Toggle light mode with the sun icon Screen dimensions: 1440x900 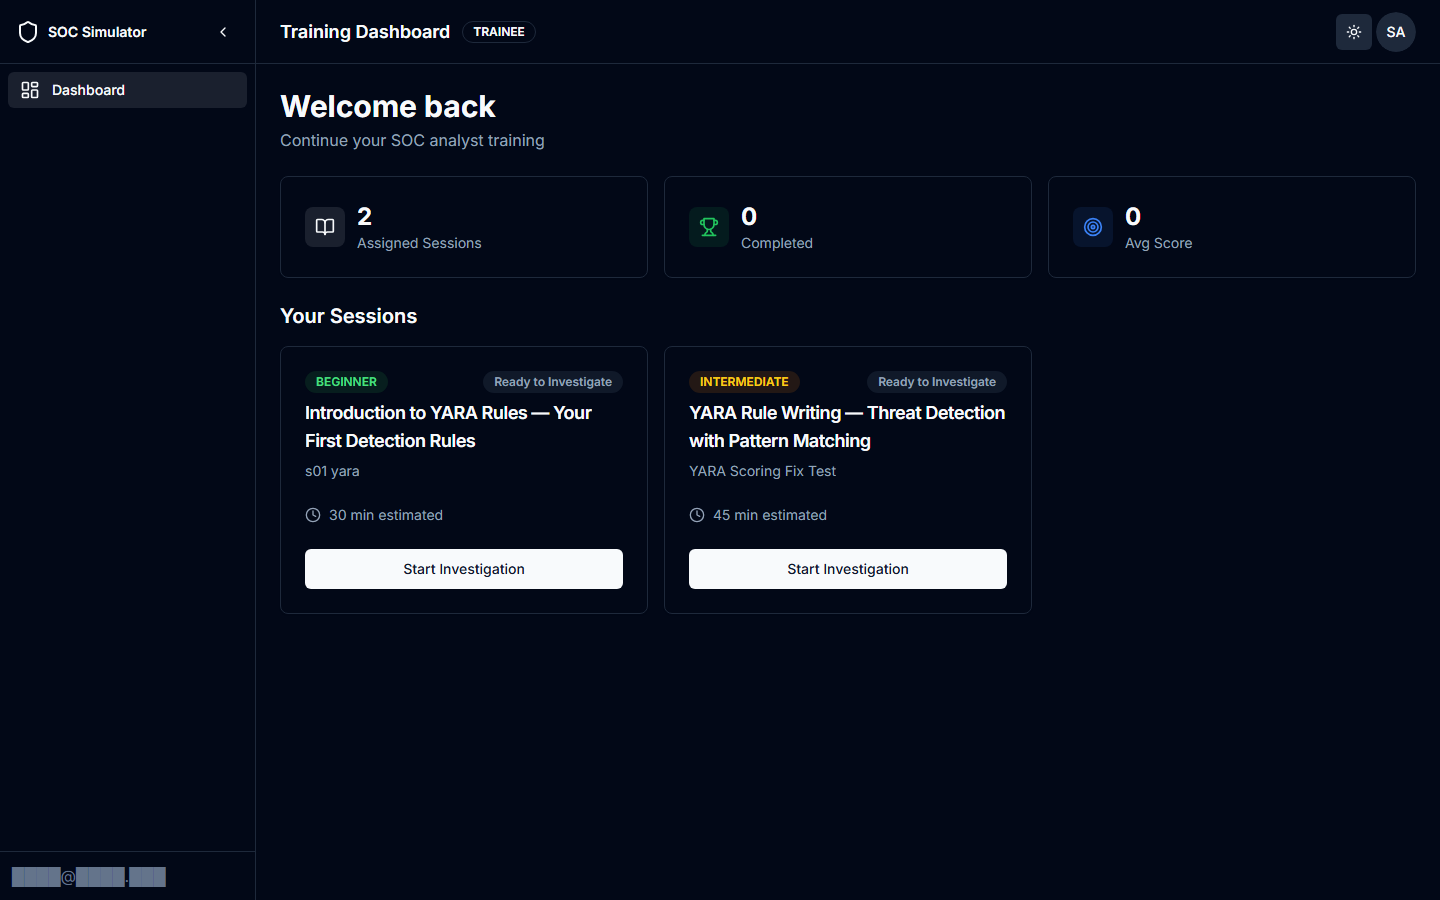(1353, 32)
